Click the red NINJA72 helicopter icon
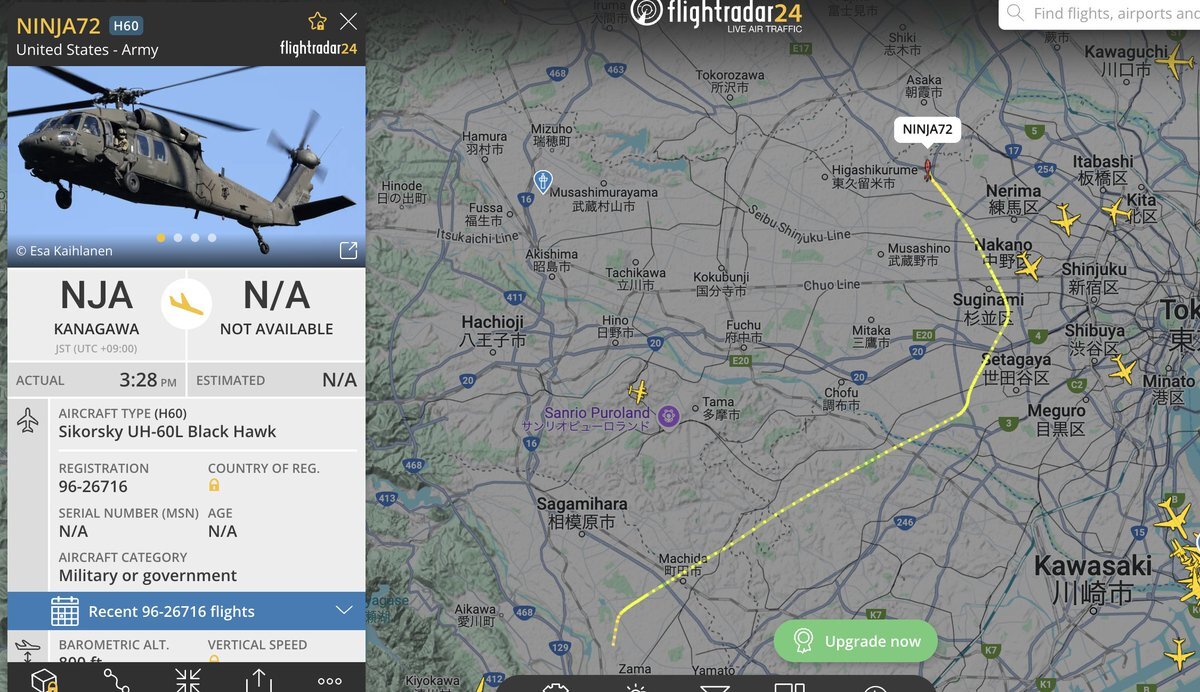 coord(928,168)
